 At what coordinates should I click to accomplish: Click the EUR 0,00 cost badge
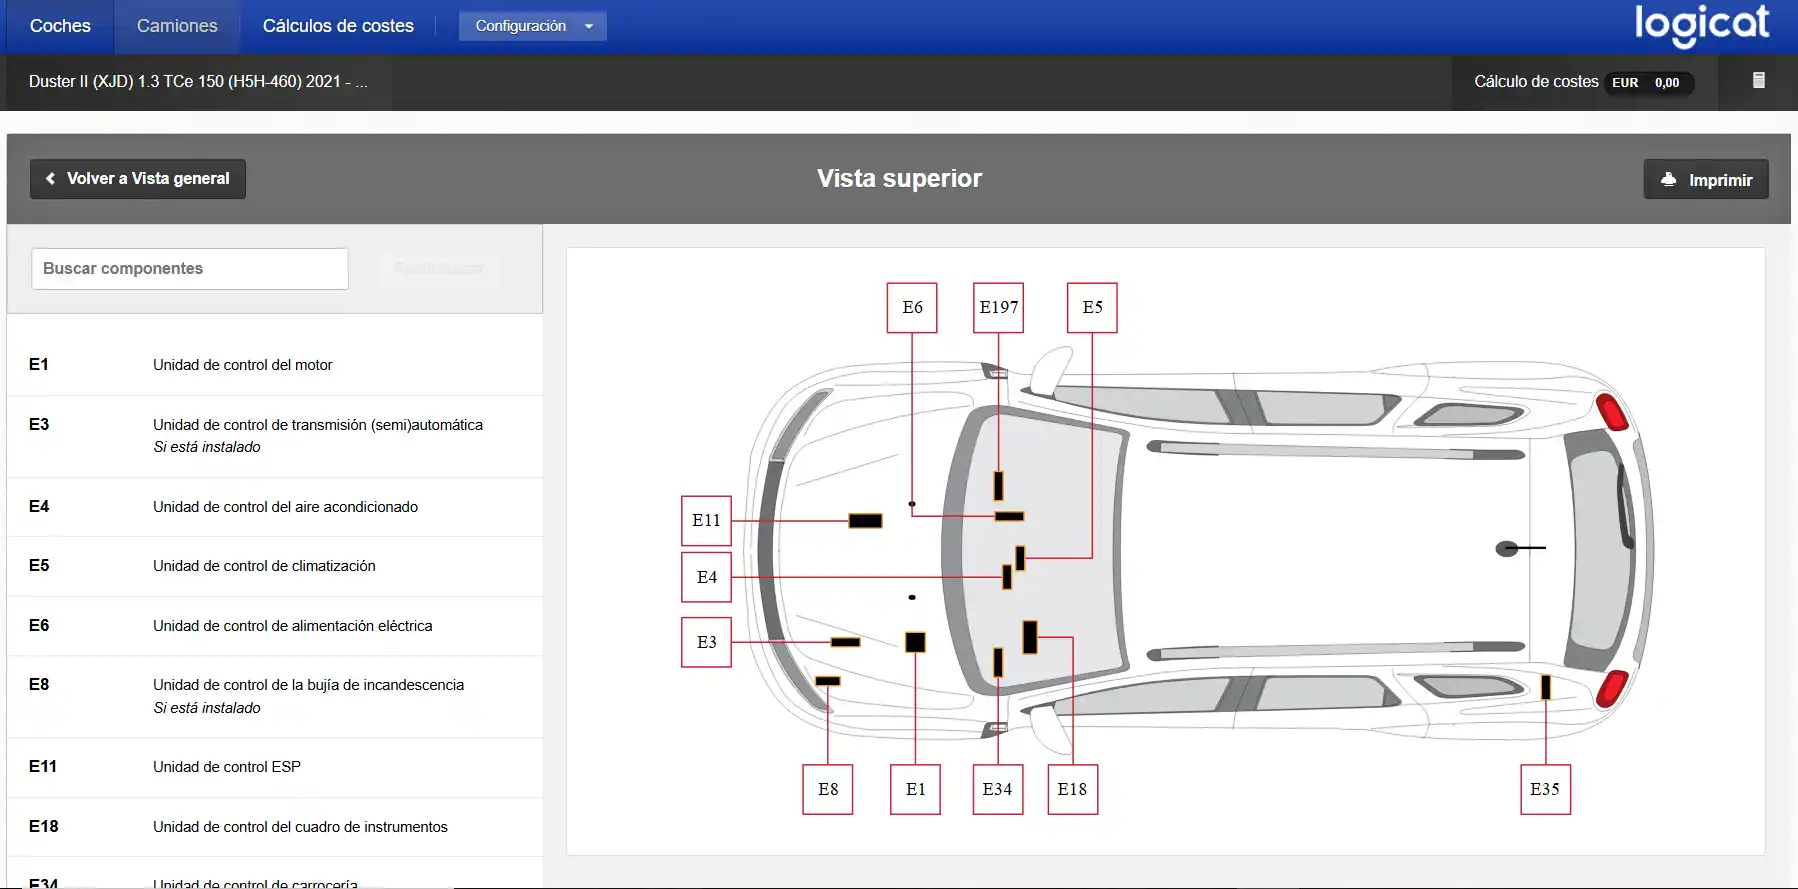point(1648,83)
